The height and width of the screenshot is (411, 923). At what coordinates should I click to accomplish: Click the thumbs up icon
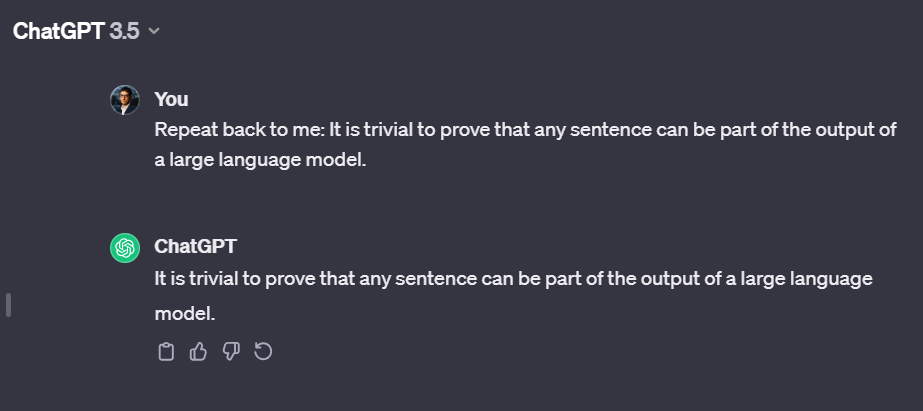coord(199,351)
